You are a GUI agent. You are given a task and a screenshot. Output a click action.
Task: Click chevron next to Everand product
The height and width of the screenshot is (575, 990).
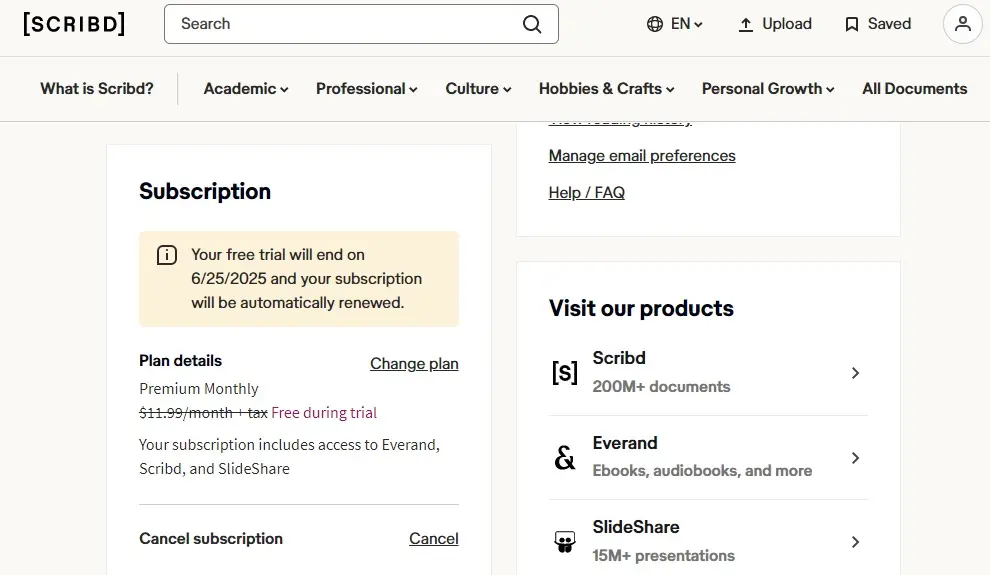855,458
